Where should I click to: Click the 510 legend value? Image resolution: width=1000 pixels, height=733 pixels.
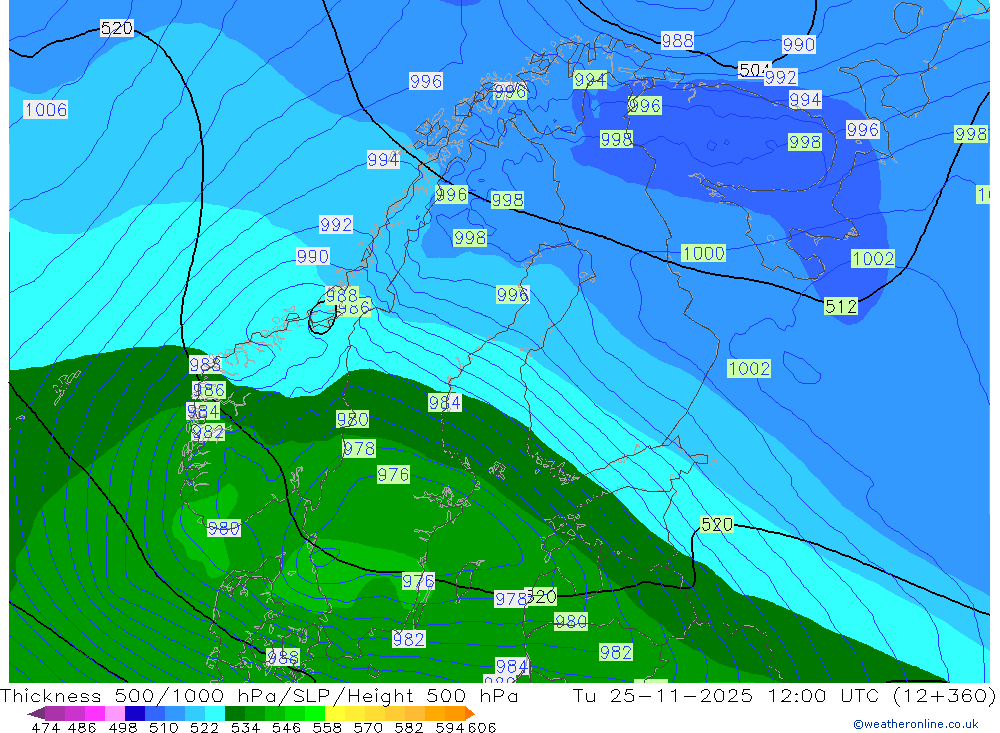[163, 727]
